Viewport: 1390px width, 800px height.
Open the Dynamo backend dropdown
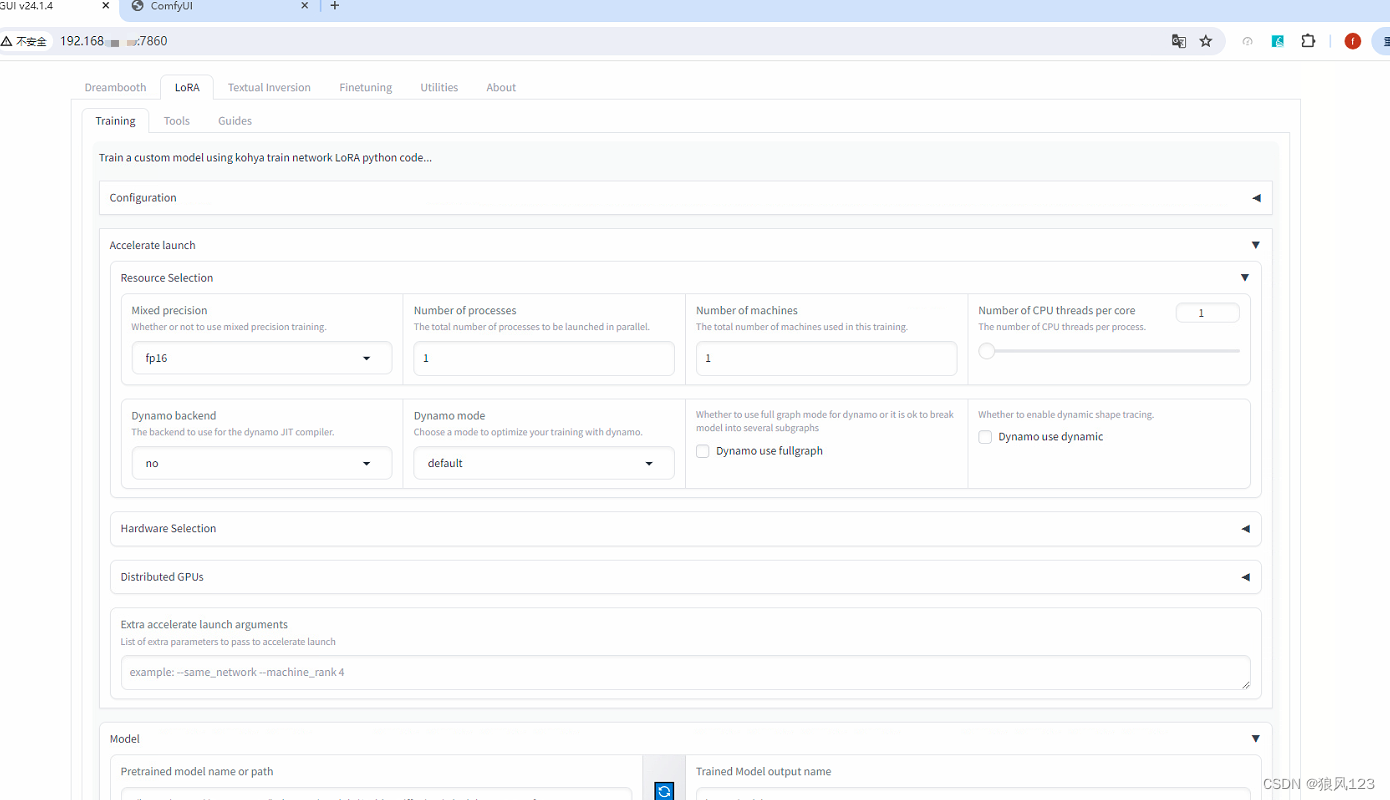pos(262,463)
